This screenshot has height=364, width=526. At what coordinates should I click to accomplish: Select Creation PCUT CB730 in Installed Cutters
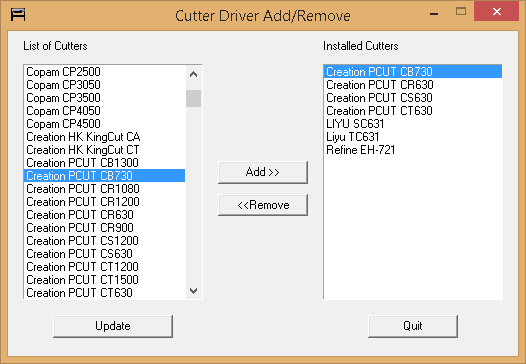pos(413,72)
